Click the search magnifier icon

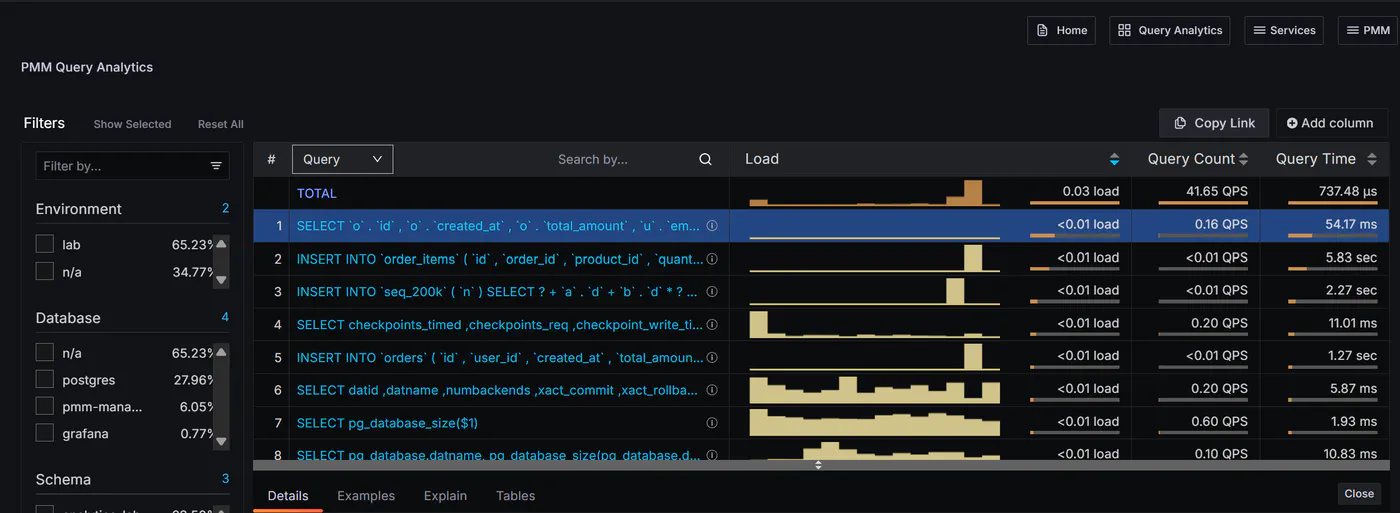(705, 159)
